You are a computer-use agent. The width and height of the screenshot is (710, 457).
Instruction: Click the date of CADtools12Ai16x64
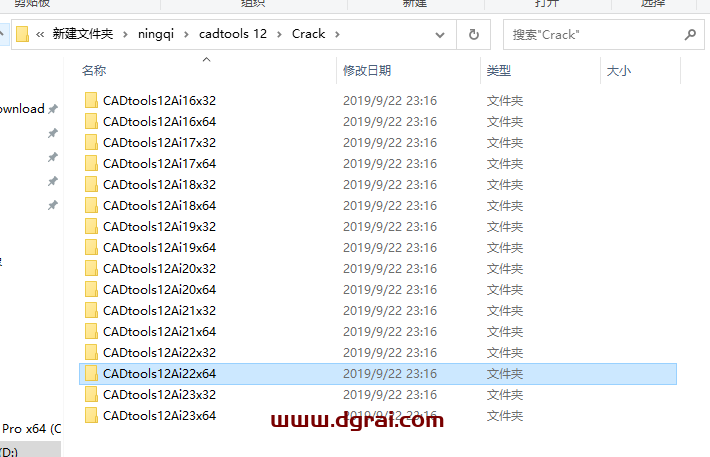pyautogui.click(x=390, y=121)
